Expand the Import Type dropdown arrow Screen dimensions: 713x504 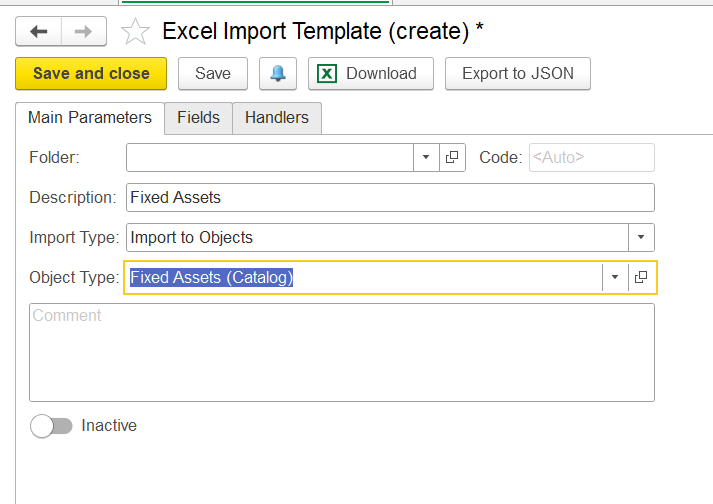(641, 237)
